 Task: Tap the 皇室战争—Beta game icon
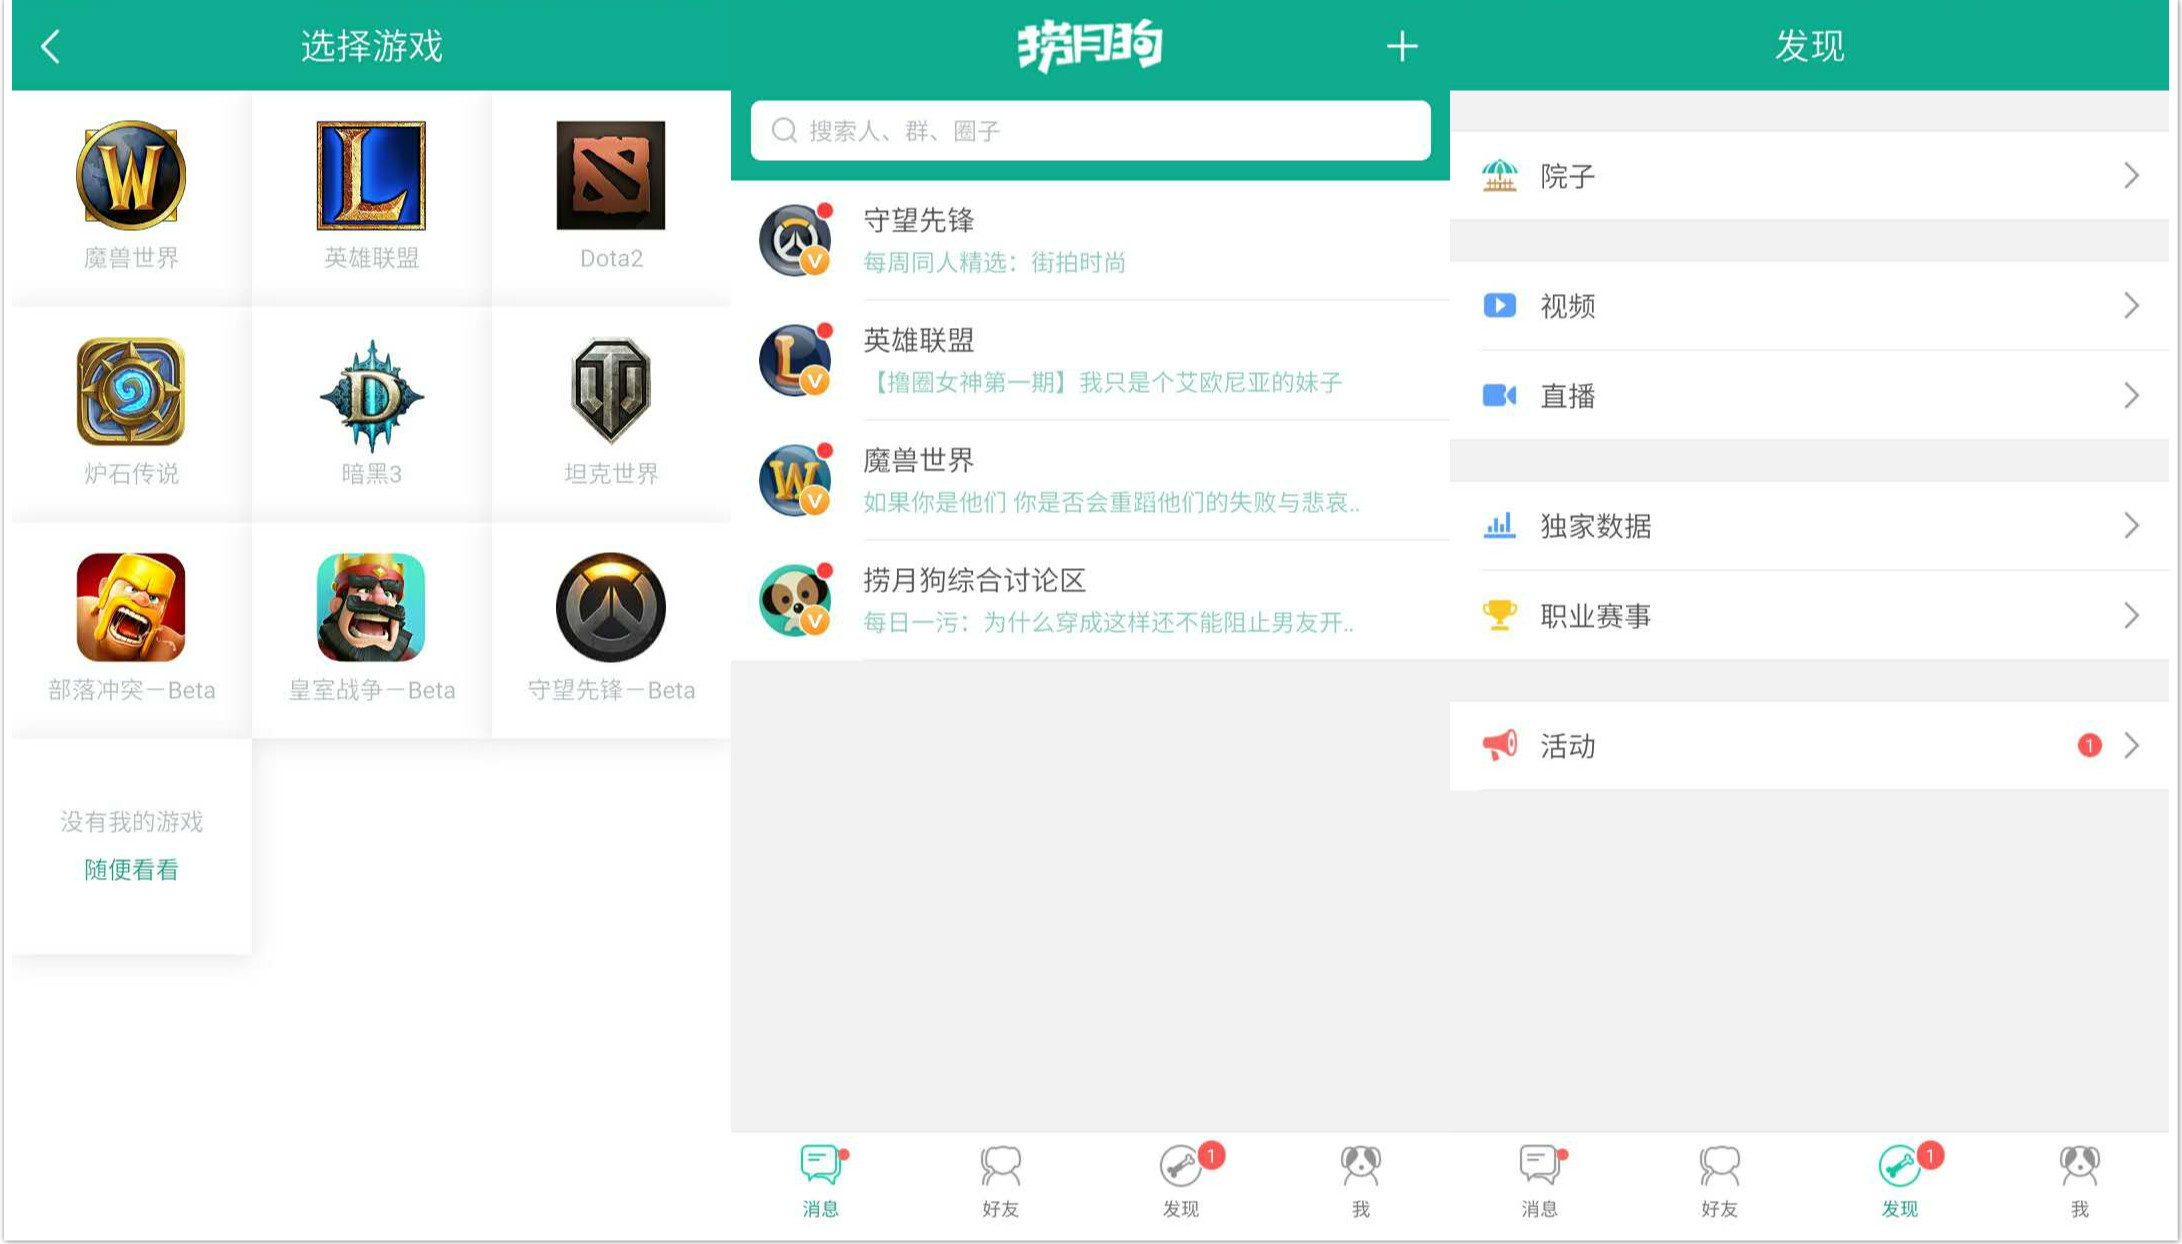370,610
